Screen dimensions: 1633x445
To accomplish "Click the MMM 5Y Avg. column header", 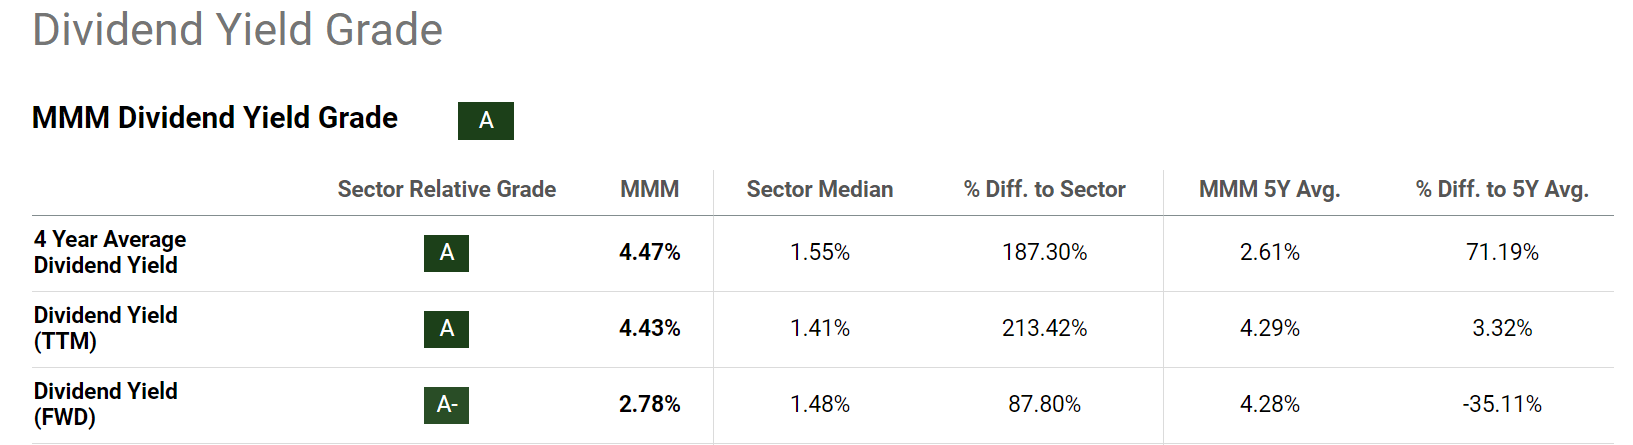I will coord(1269,190).
